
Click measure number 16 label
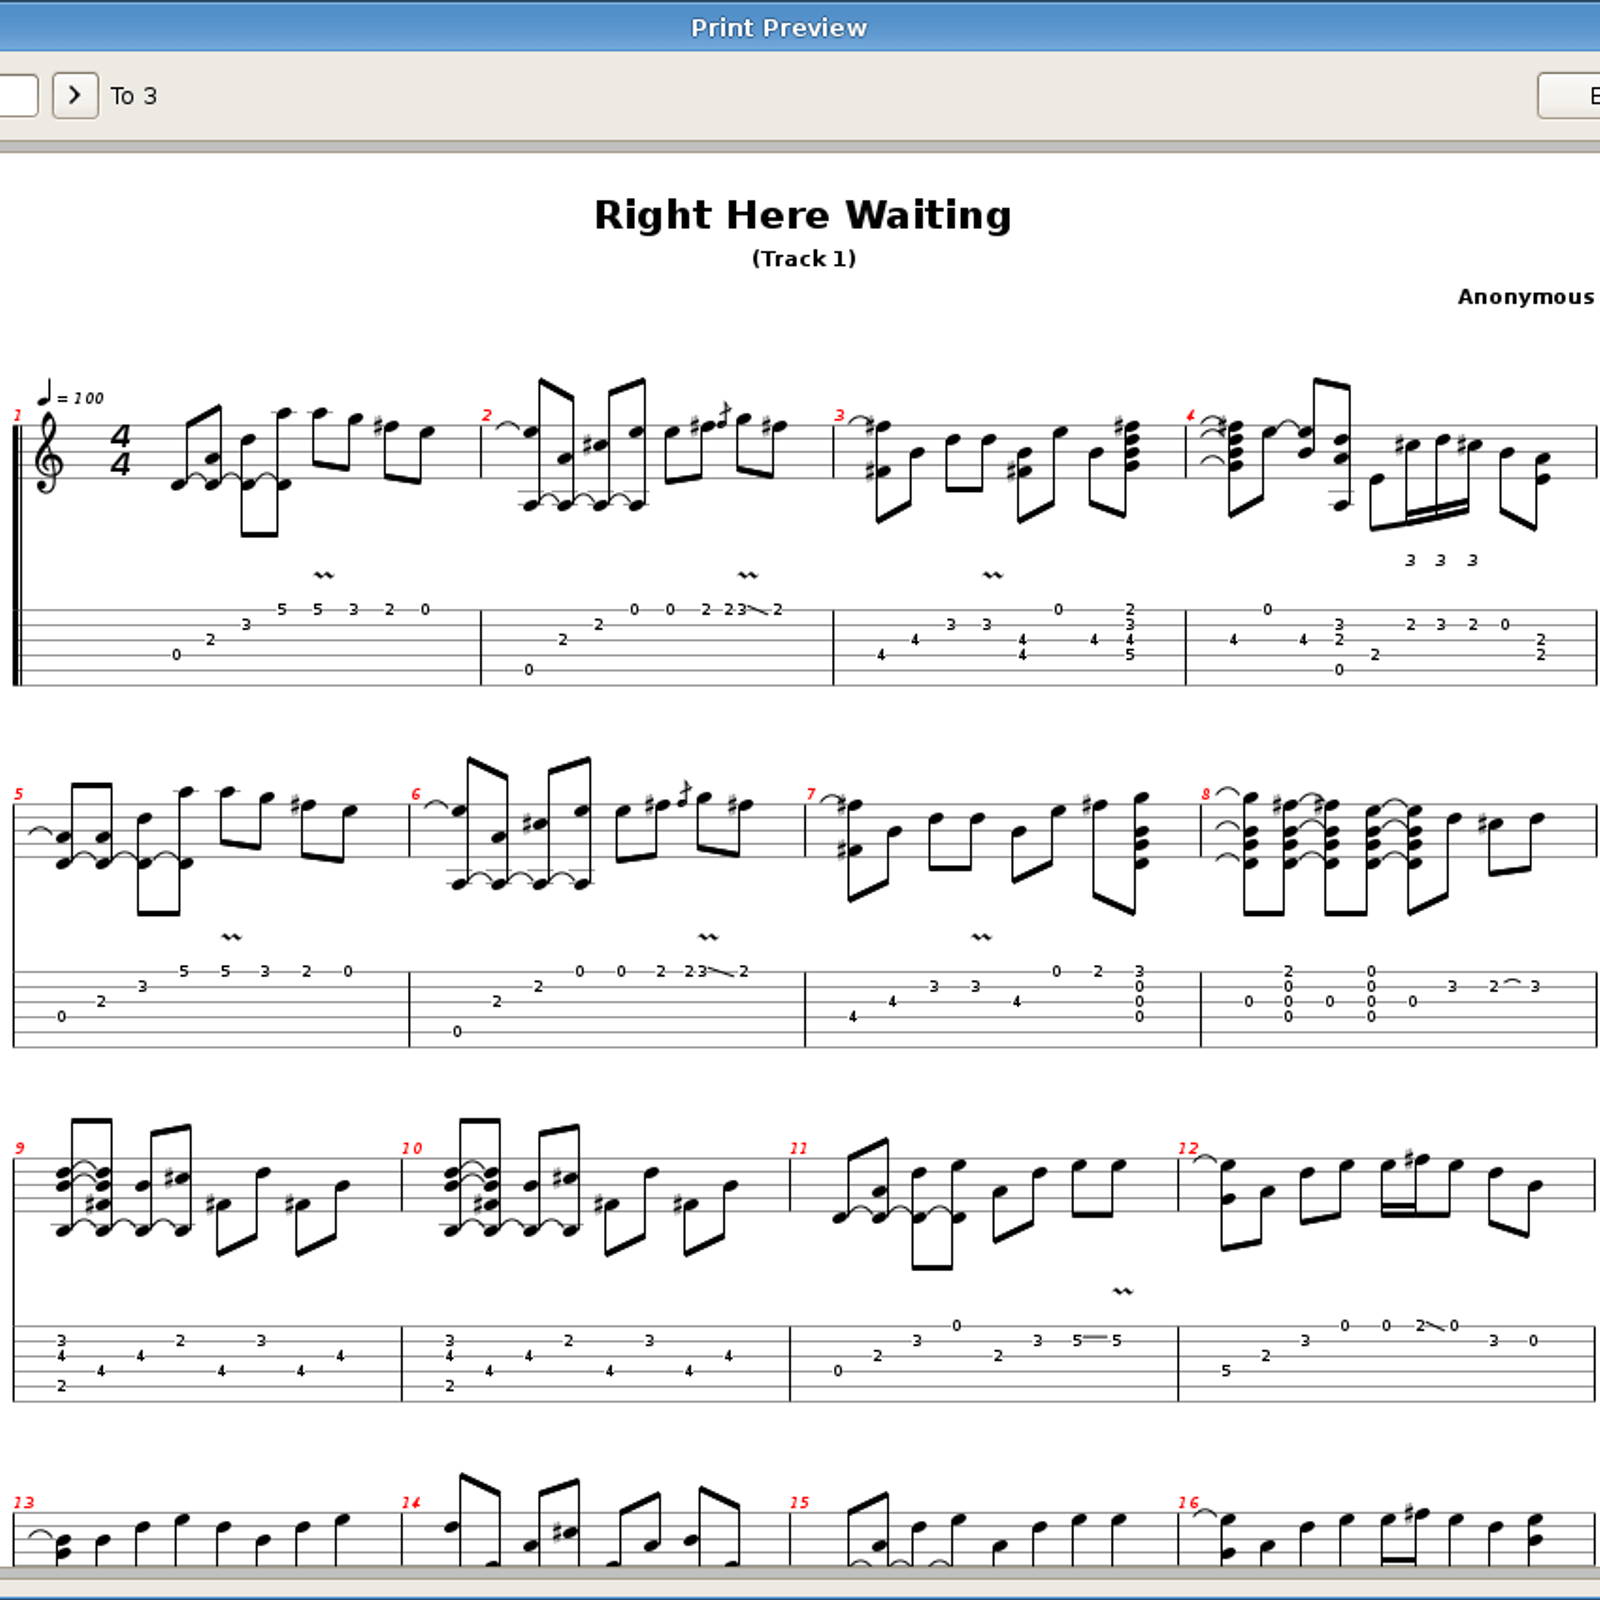click(x=1188, y=1502)
